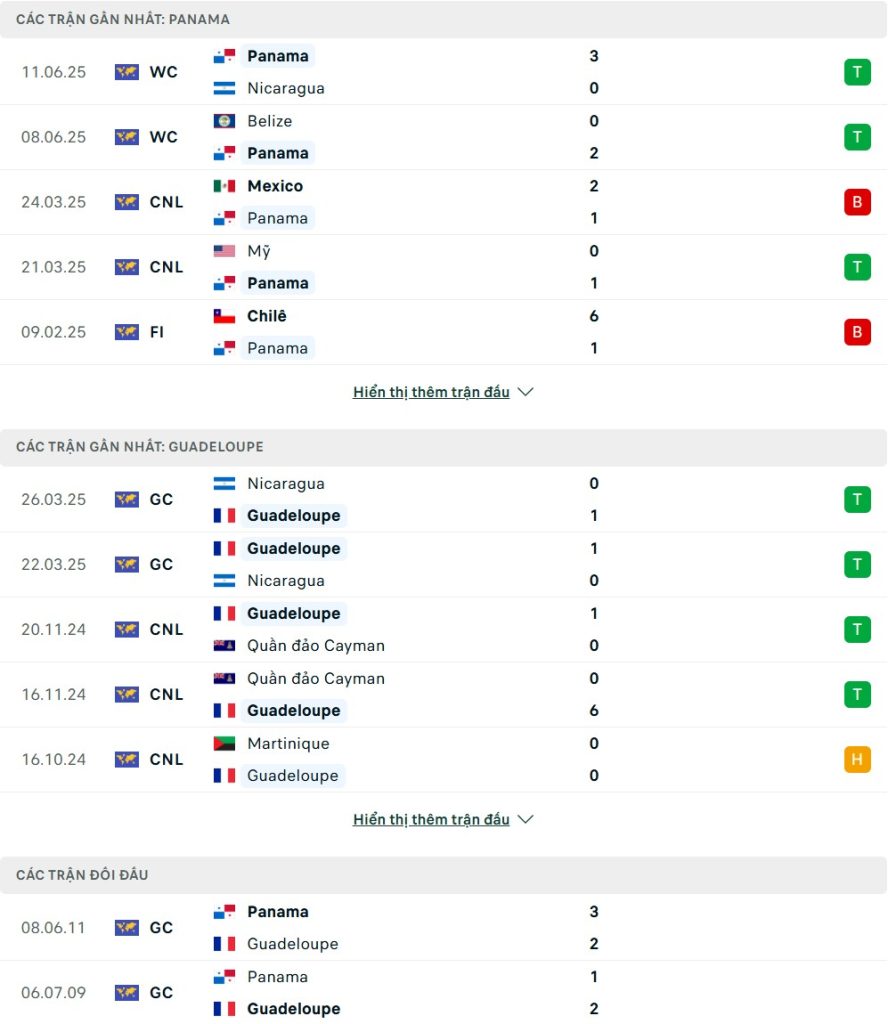Click the red B badge for Mexico match
The image size is (888, 1024).
pos(857,202)
